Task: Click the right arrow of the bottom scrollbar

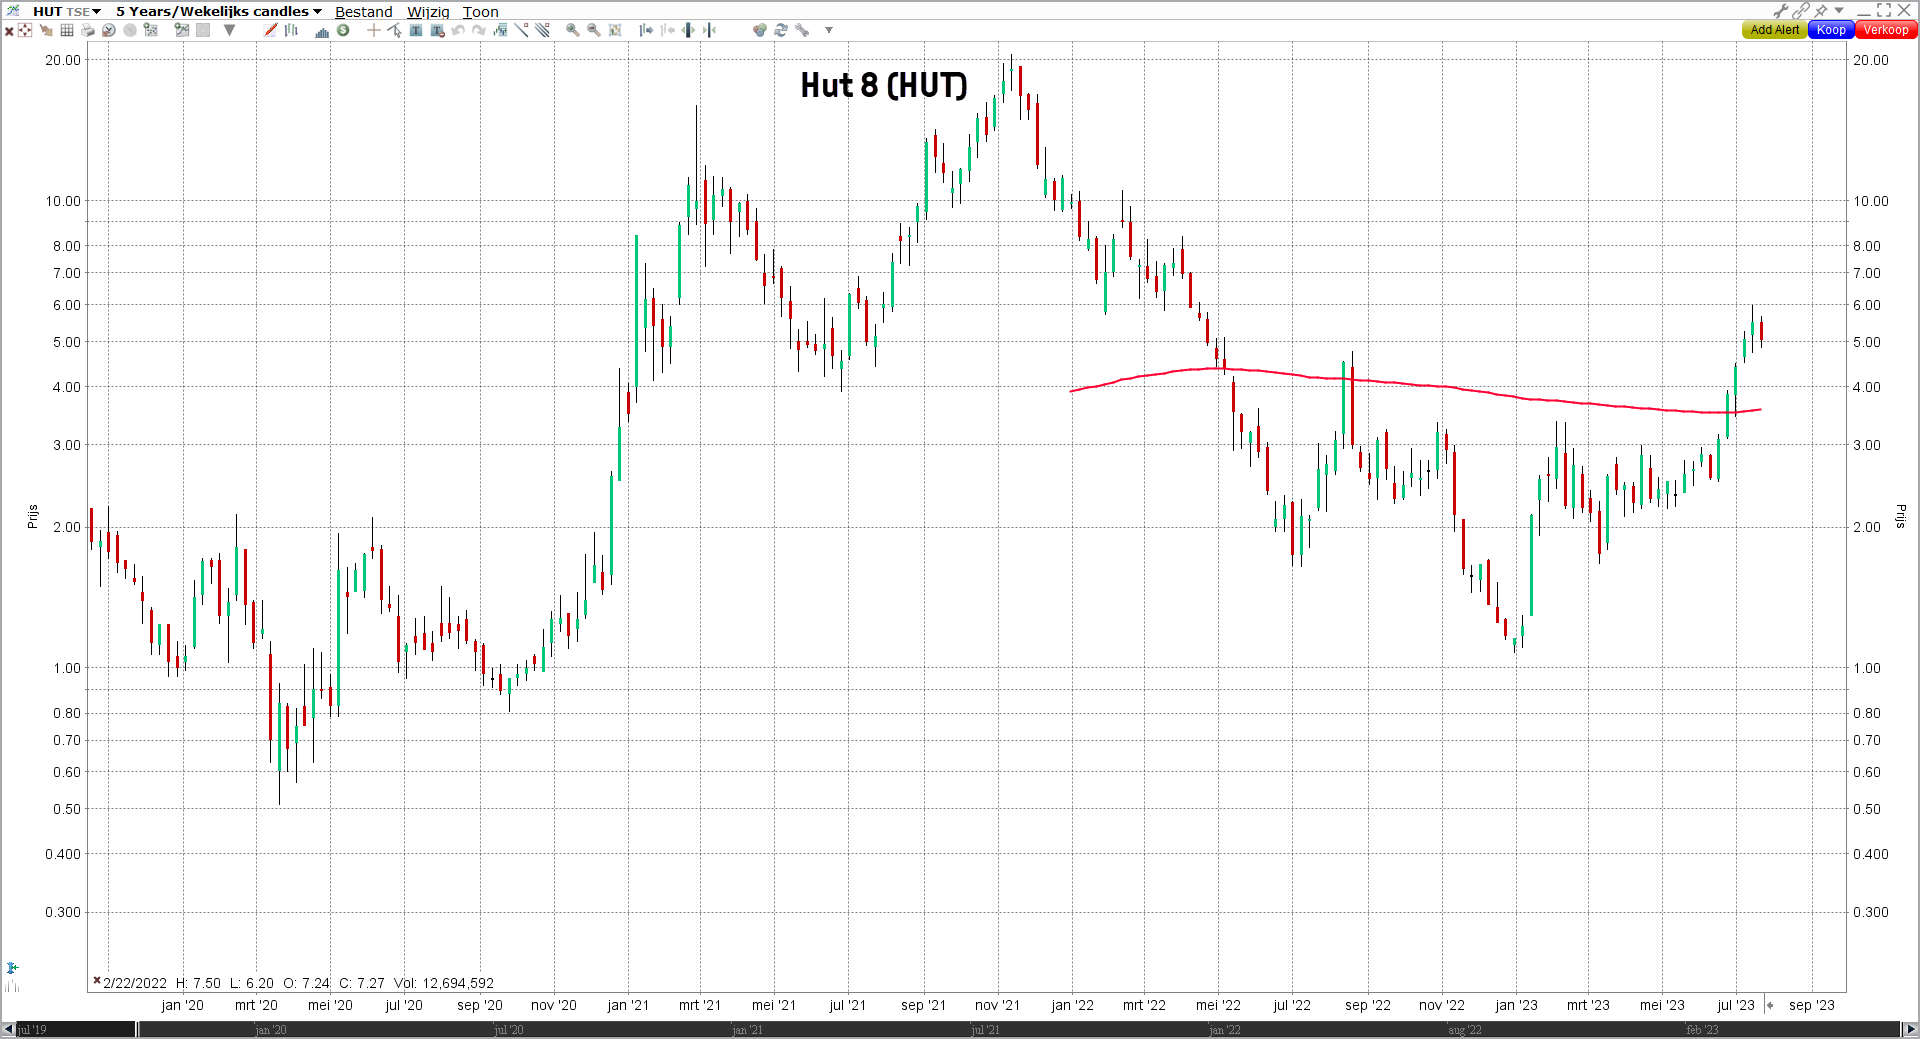Action: click(1911, 1029)
